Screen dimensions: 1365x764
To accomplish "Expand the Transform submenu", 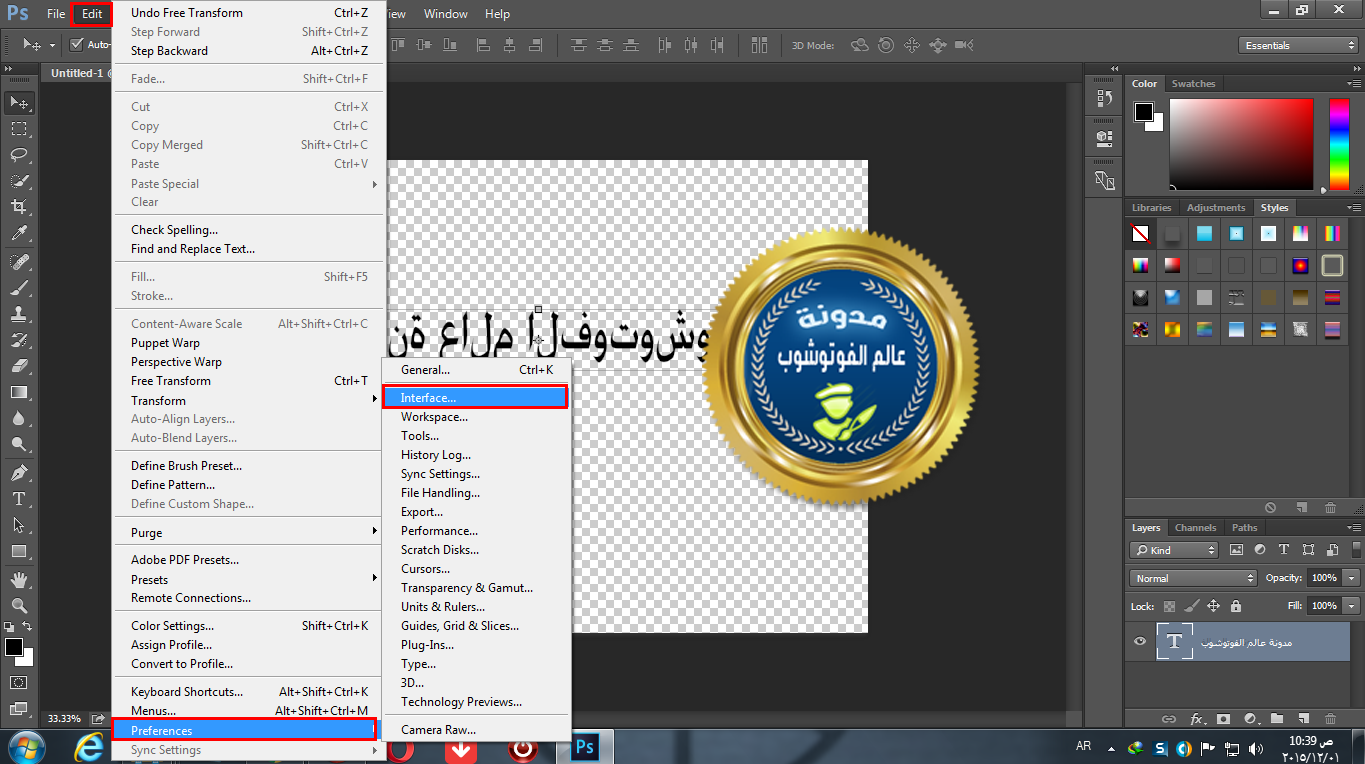I will pos(248,400).
